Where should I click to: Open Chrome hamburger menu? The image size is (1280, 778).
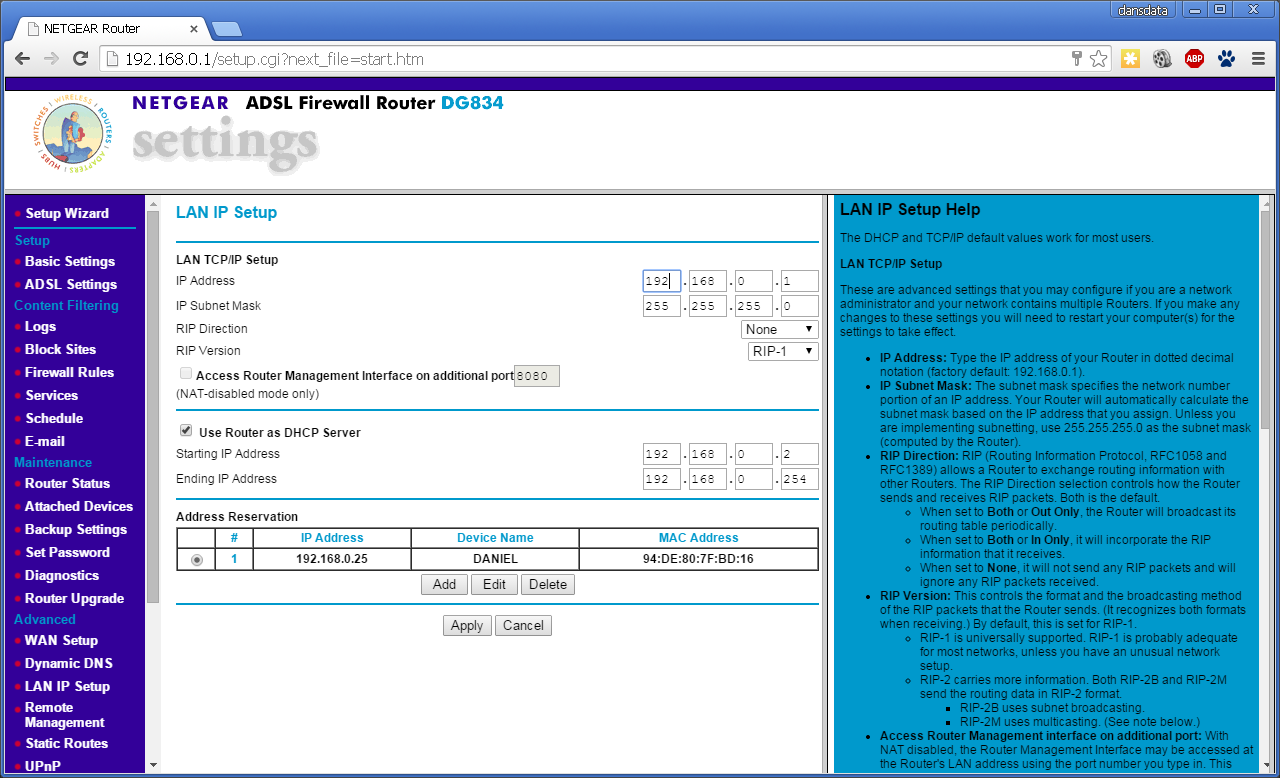tap(1259, 59)
